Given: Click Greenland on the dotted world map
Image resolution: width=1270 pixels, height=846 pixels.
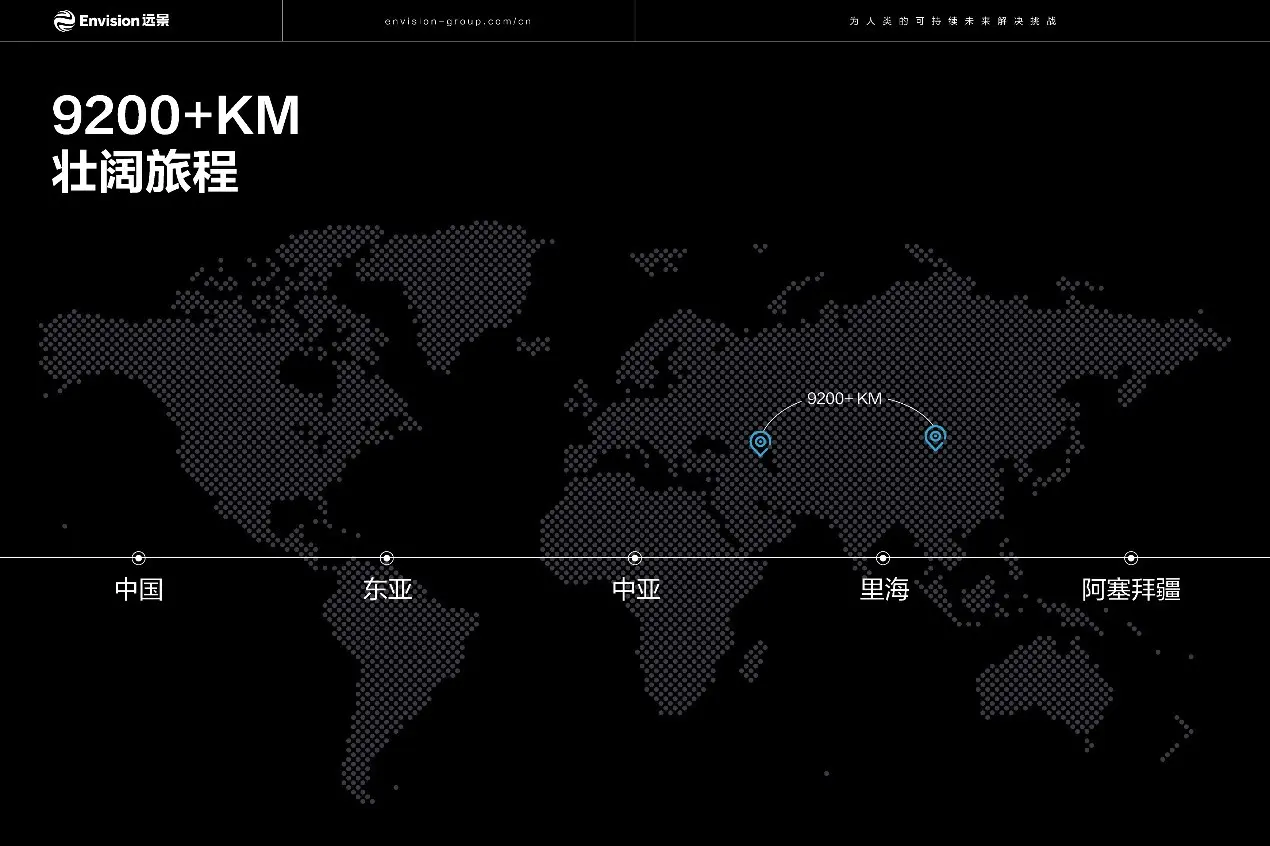Looking at the screenshot, I should coord(460,290).
